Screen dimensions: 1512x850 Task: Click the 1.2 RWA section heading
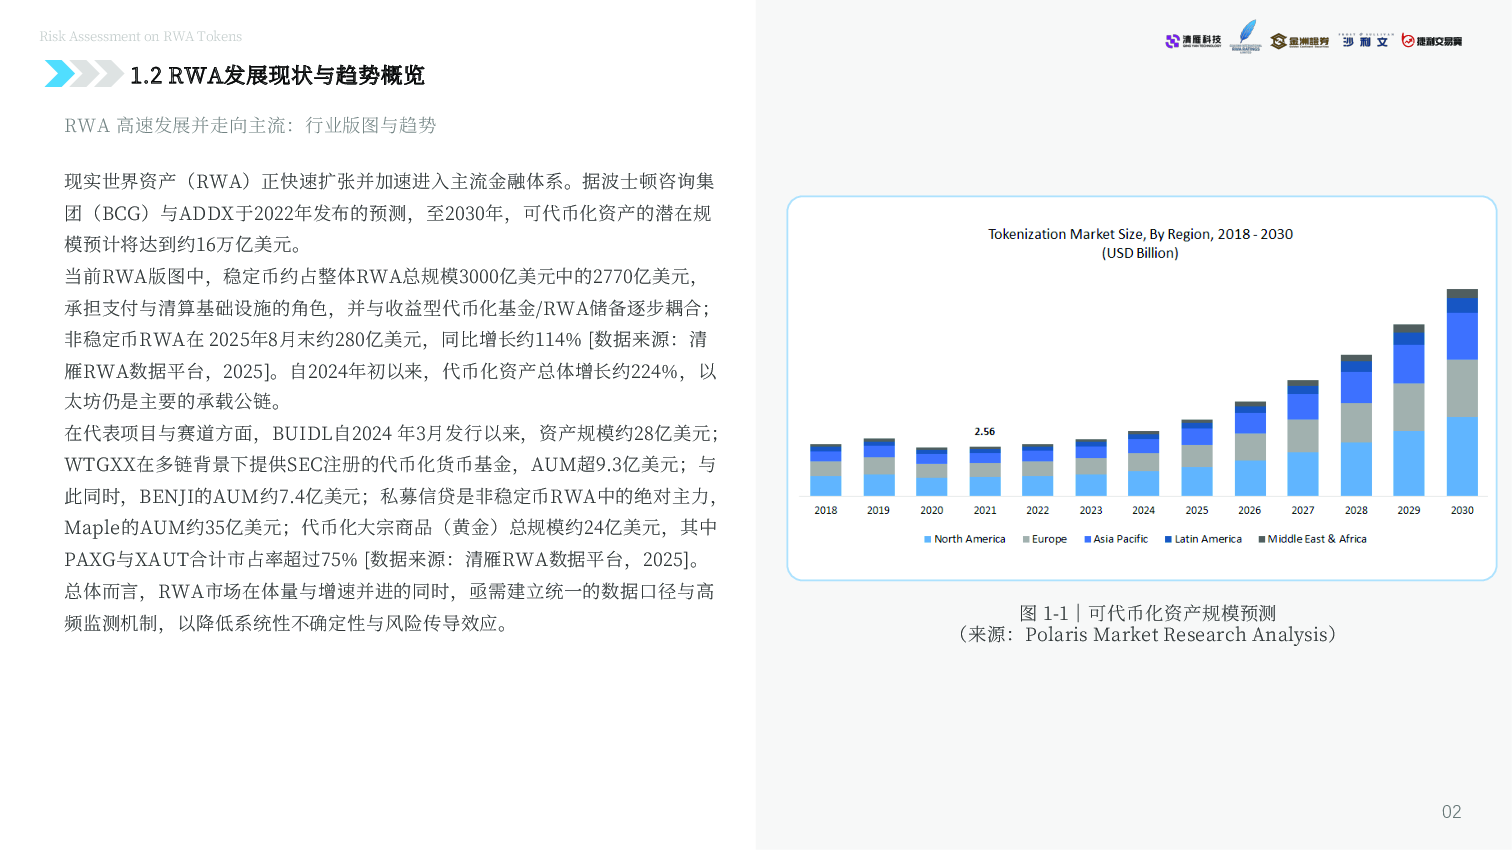(277, 75)
